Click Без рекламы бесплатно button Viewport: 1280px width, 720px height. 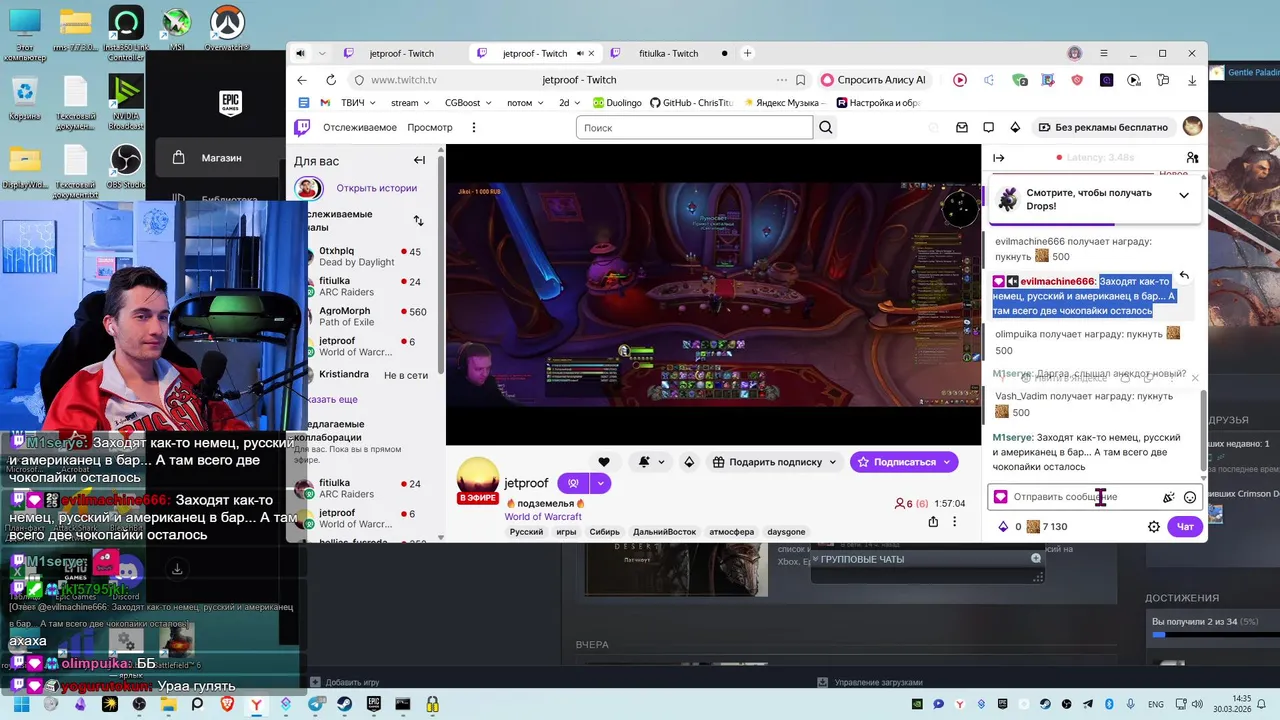(1102, 127)
